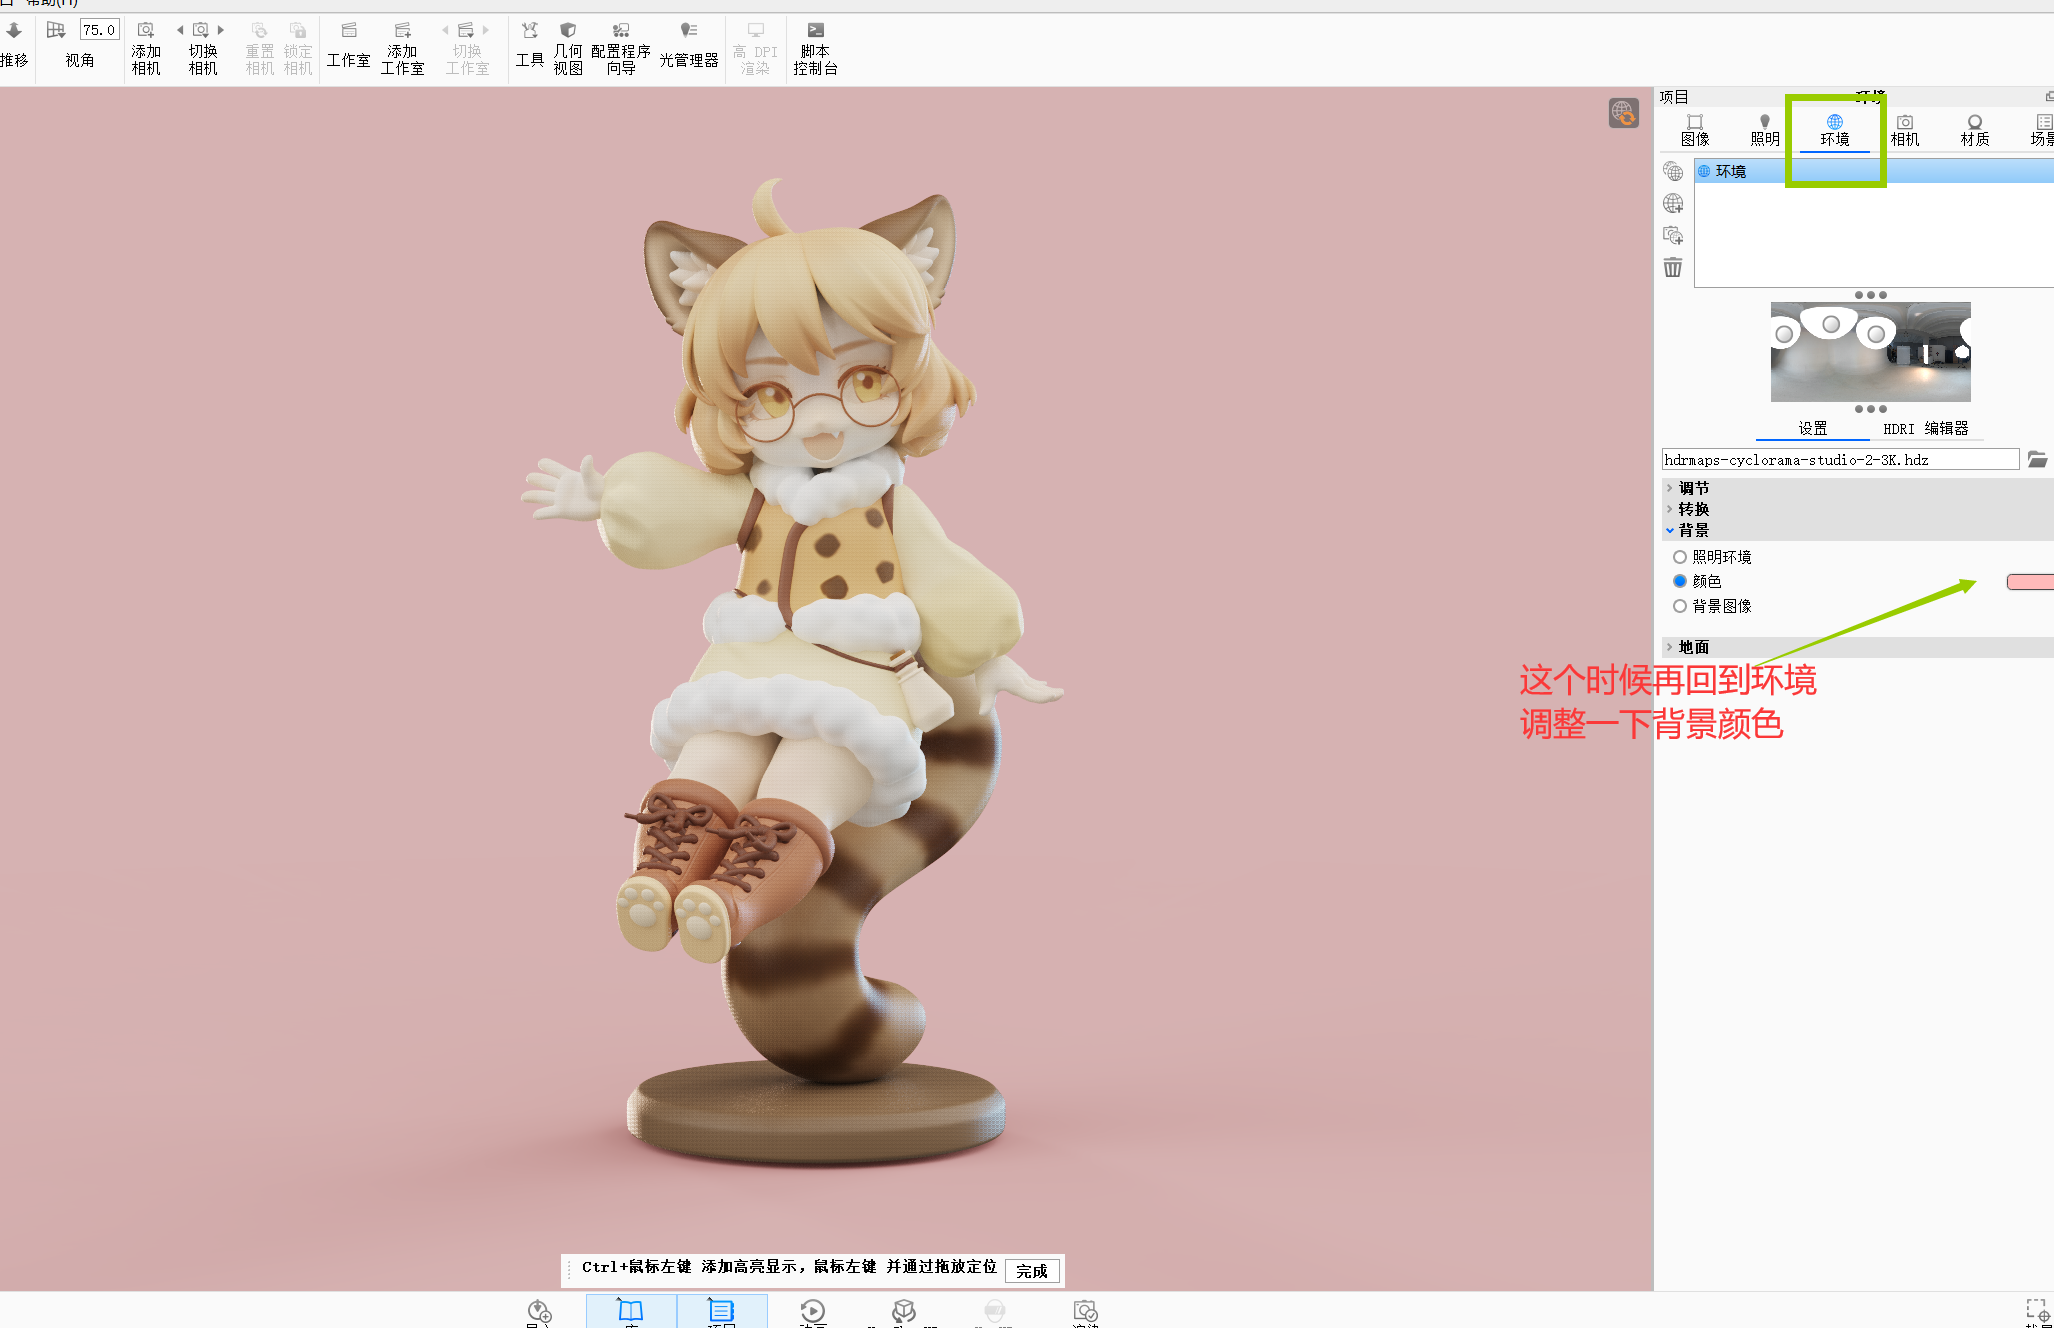
Task: Open the pink background color swatch
Action: (x=2030, y=582)
